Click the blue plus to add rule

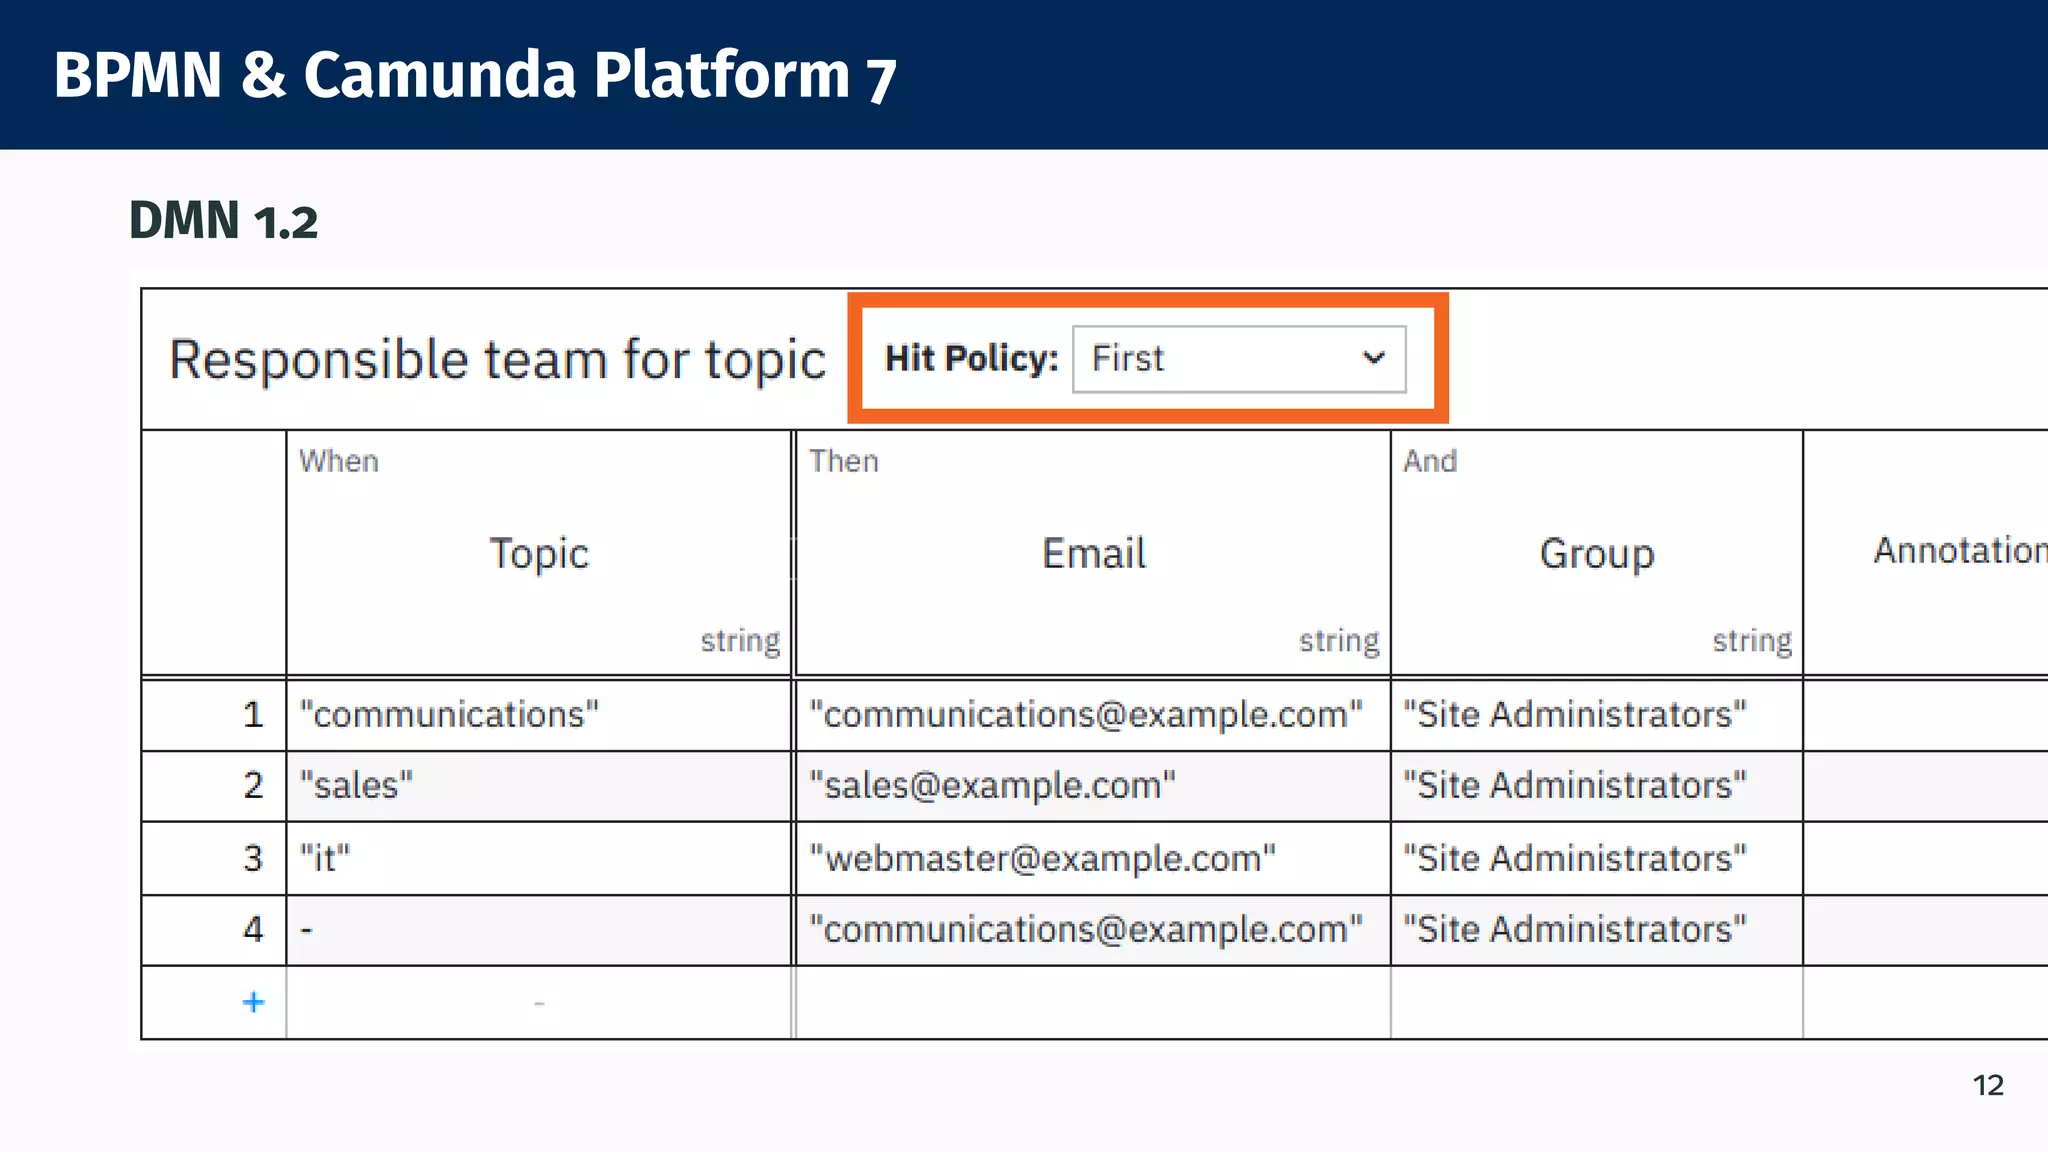tap(253, 1002)
